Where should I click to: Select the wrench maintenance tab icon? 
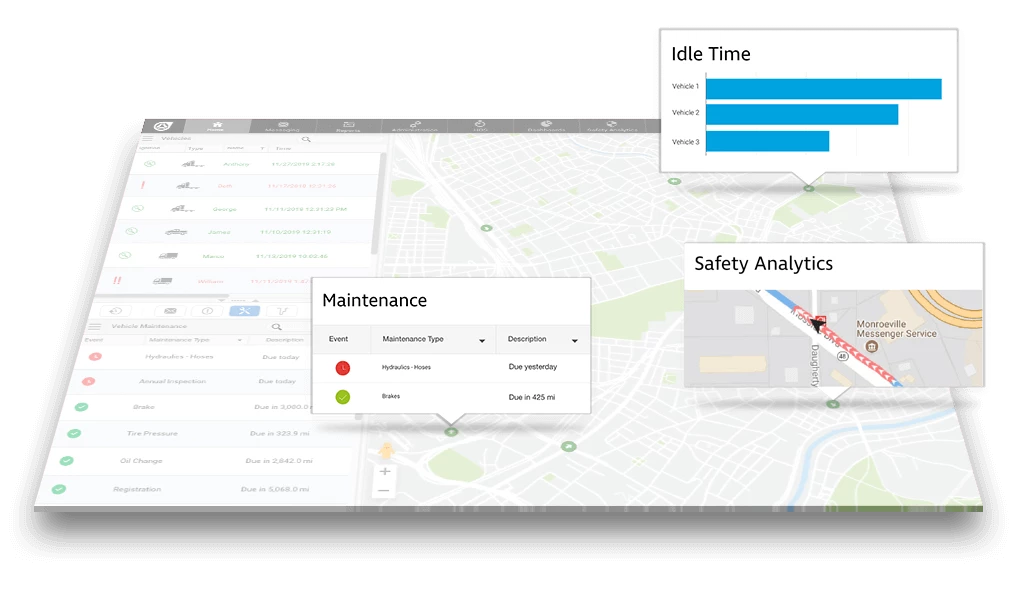pos(244,311)
